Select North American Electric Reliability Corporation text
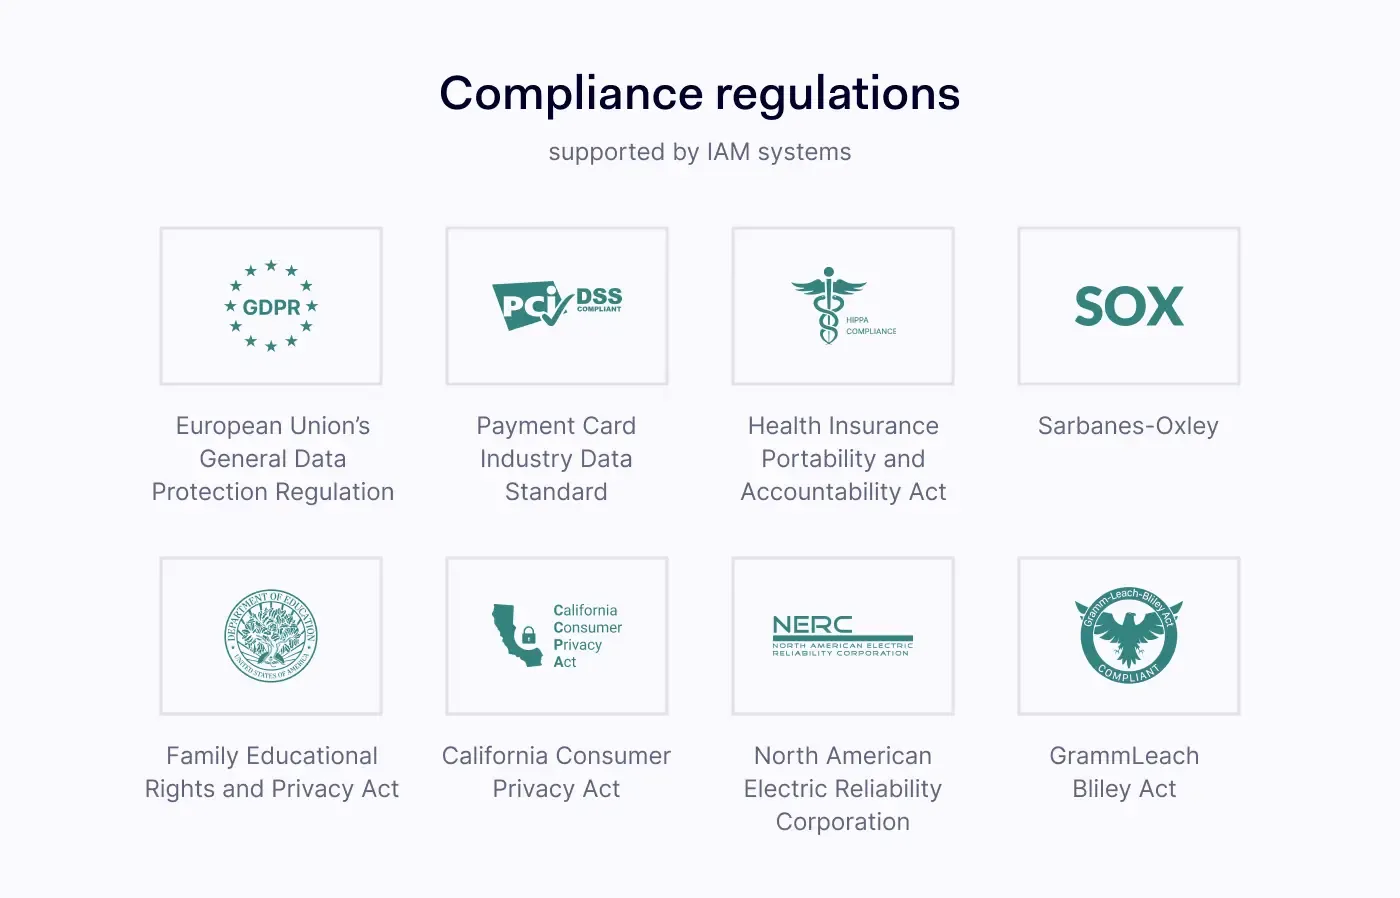Image resolution: width=1400 pixels, height=898 pixels. tap(843, 789)
